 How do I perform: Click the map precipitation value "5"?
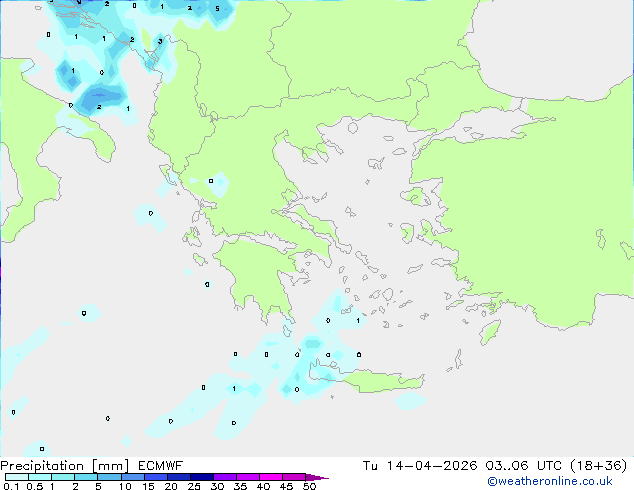217,8
